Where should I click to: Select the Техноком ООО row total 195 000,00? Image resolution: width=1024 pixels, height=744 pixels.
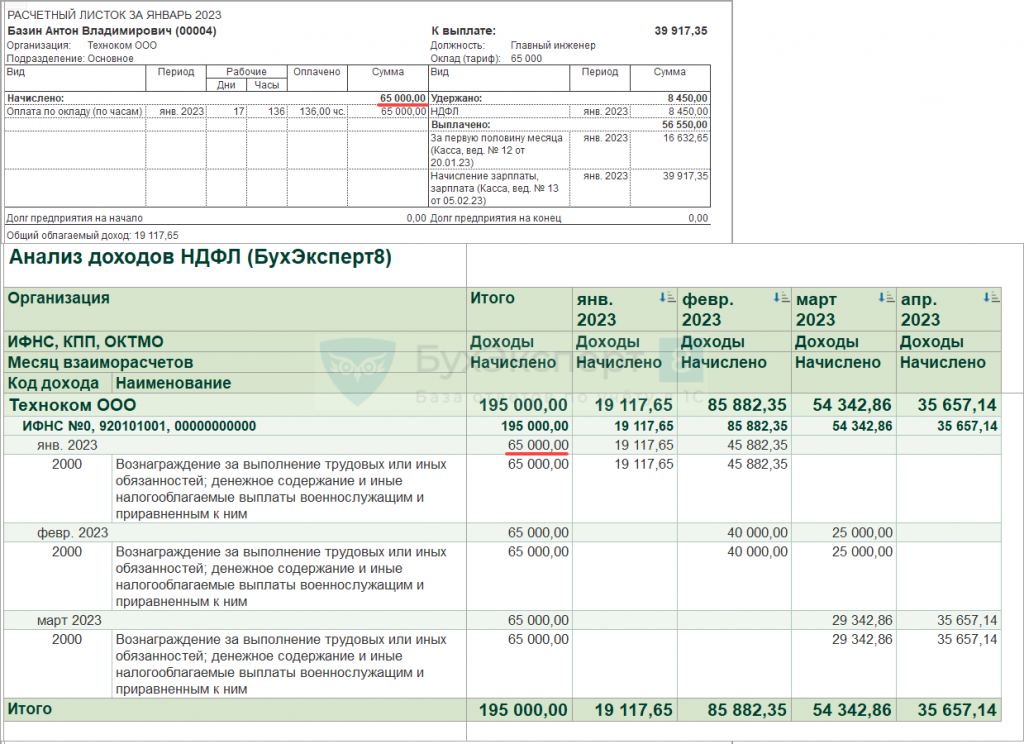(x=523, y=405)
